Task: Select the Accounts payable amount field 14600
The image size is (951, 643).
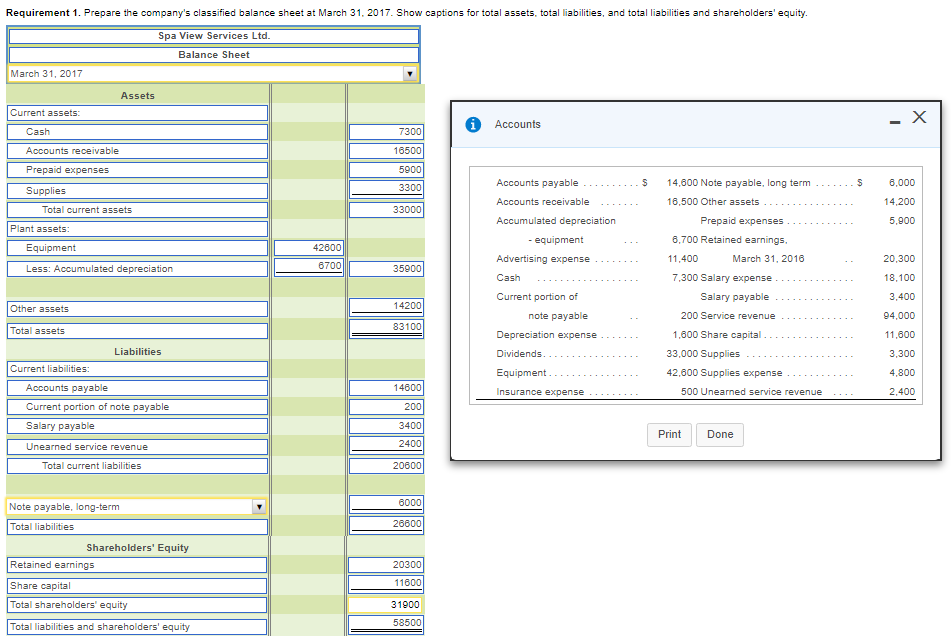Action: [386, 388]
